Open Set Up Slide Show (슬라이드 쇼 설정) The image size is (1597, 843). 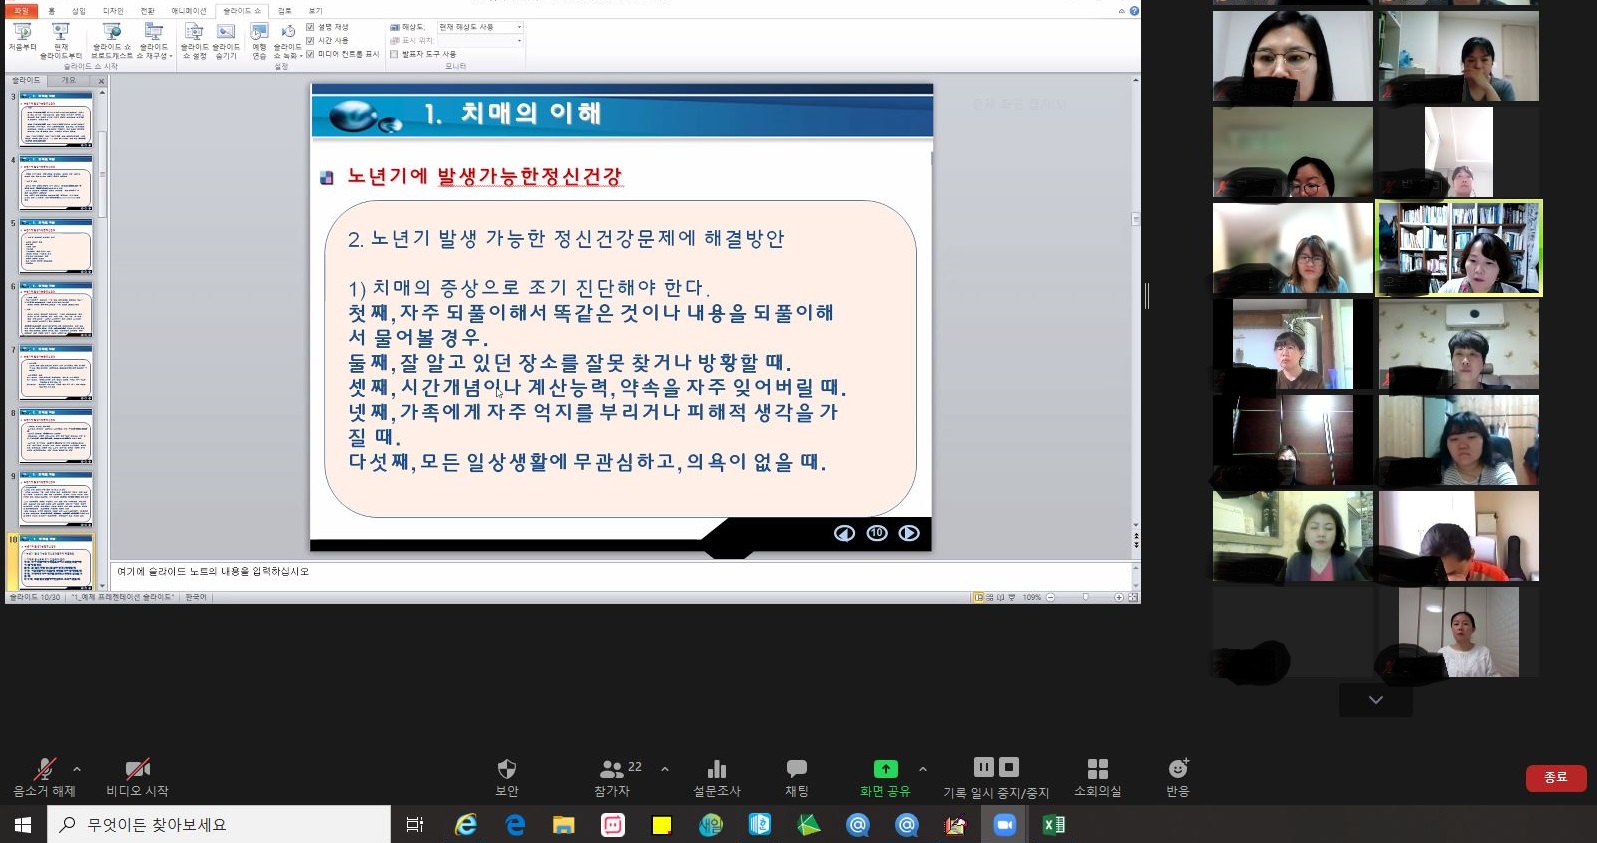pyautogui.click(x=194, y=41)
